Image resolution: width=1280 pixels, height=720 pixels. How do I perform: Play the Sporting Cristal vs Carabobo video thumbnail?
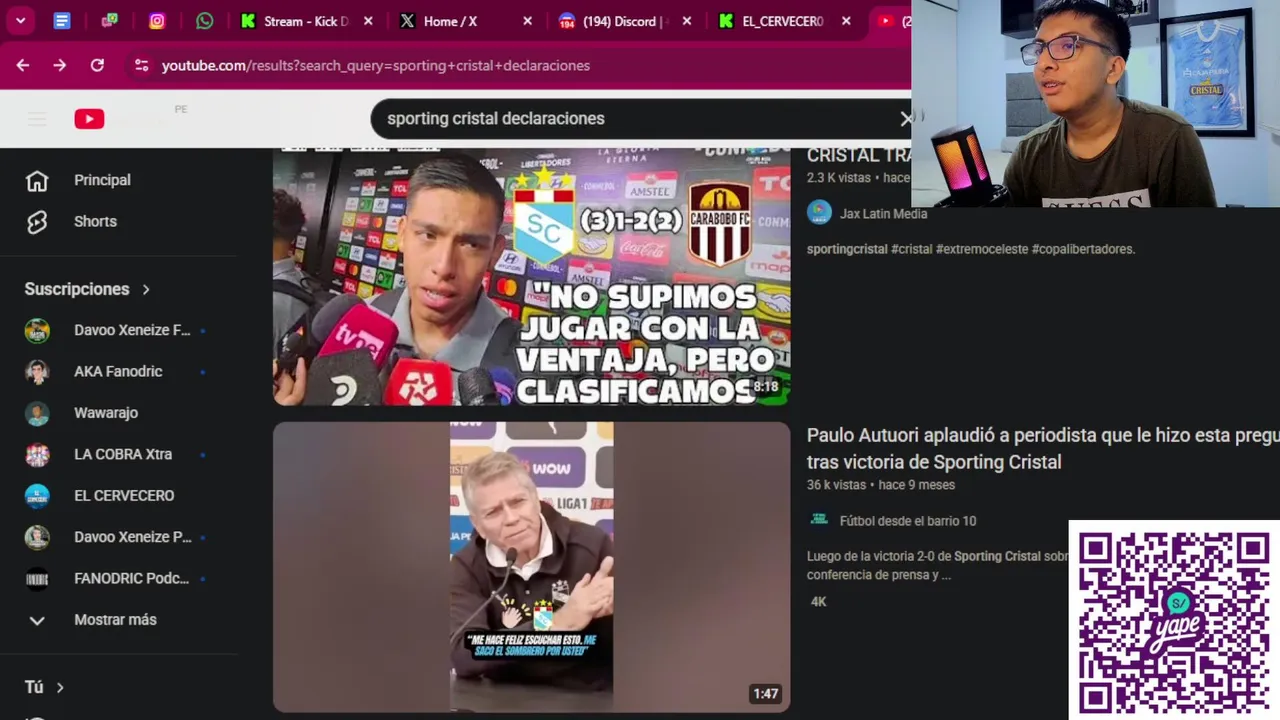[531, 276]
